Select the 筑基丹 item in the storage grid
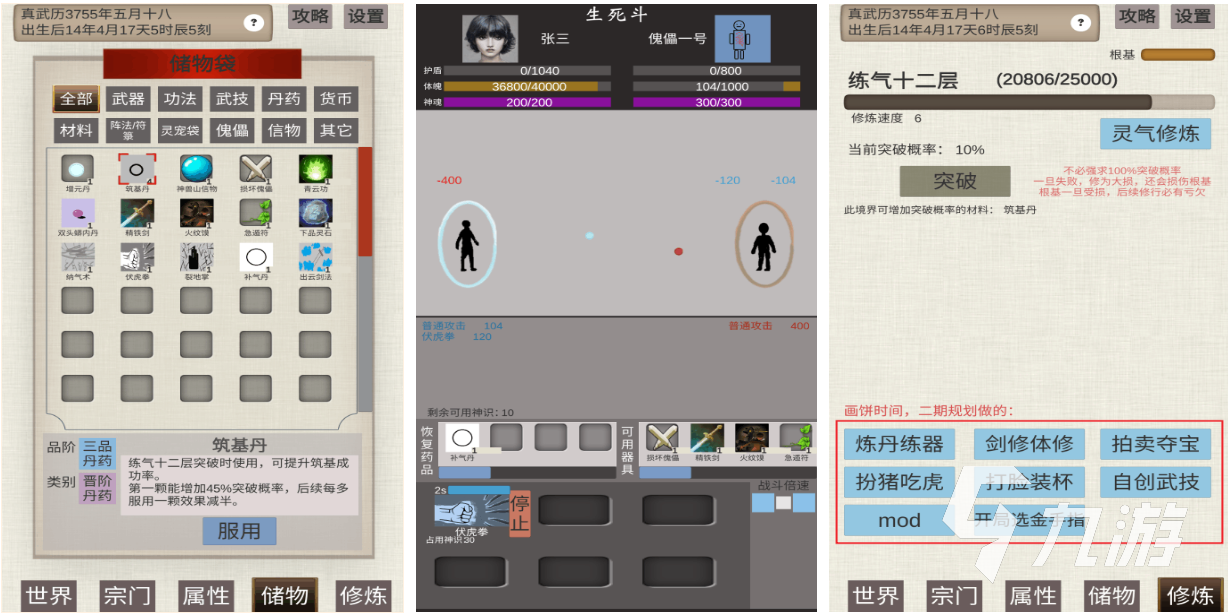 coord(137,169)
